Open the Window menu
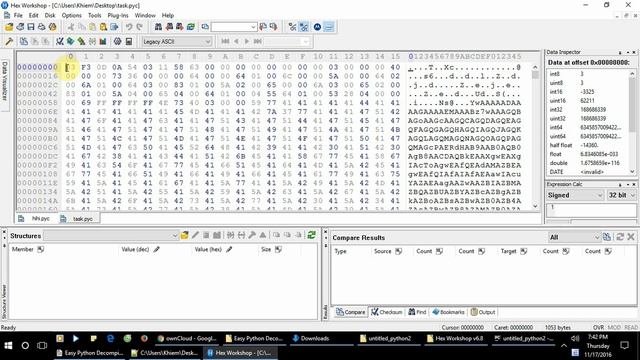 [x=145, y=15]
